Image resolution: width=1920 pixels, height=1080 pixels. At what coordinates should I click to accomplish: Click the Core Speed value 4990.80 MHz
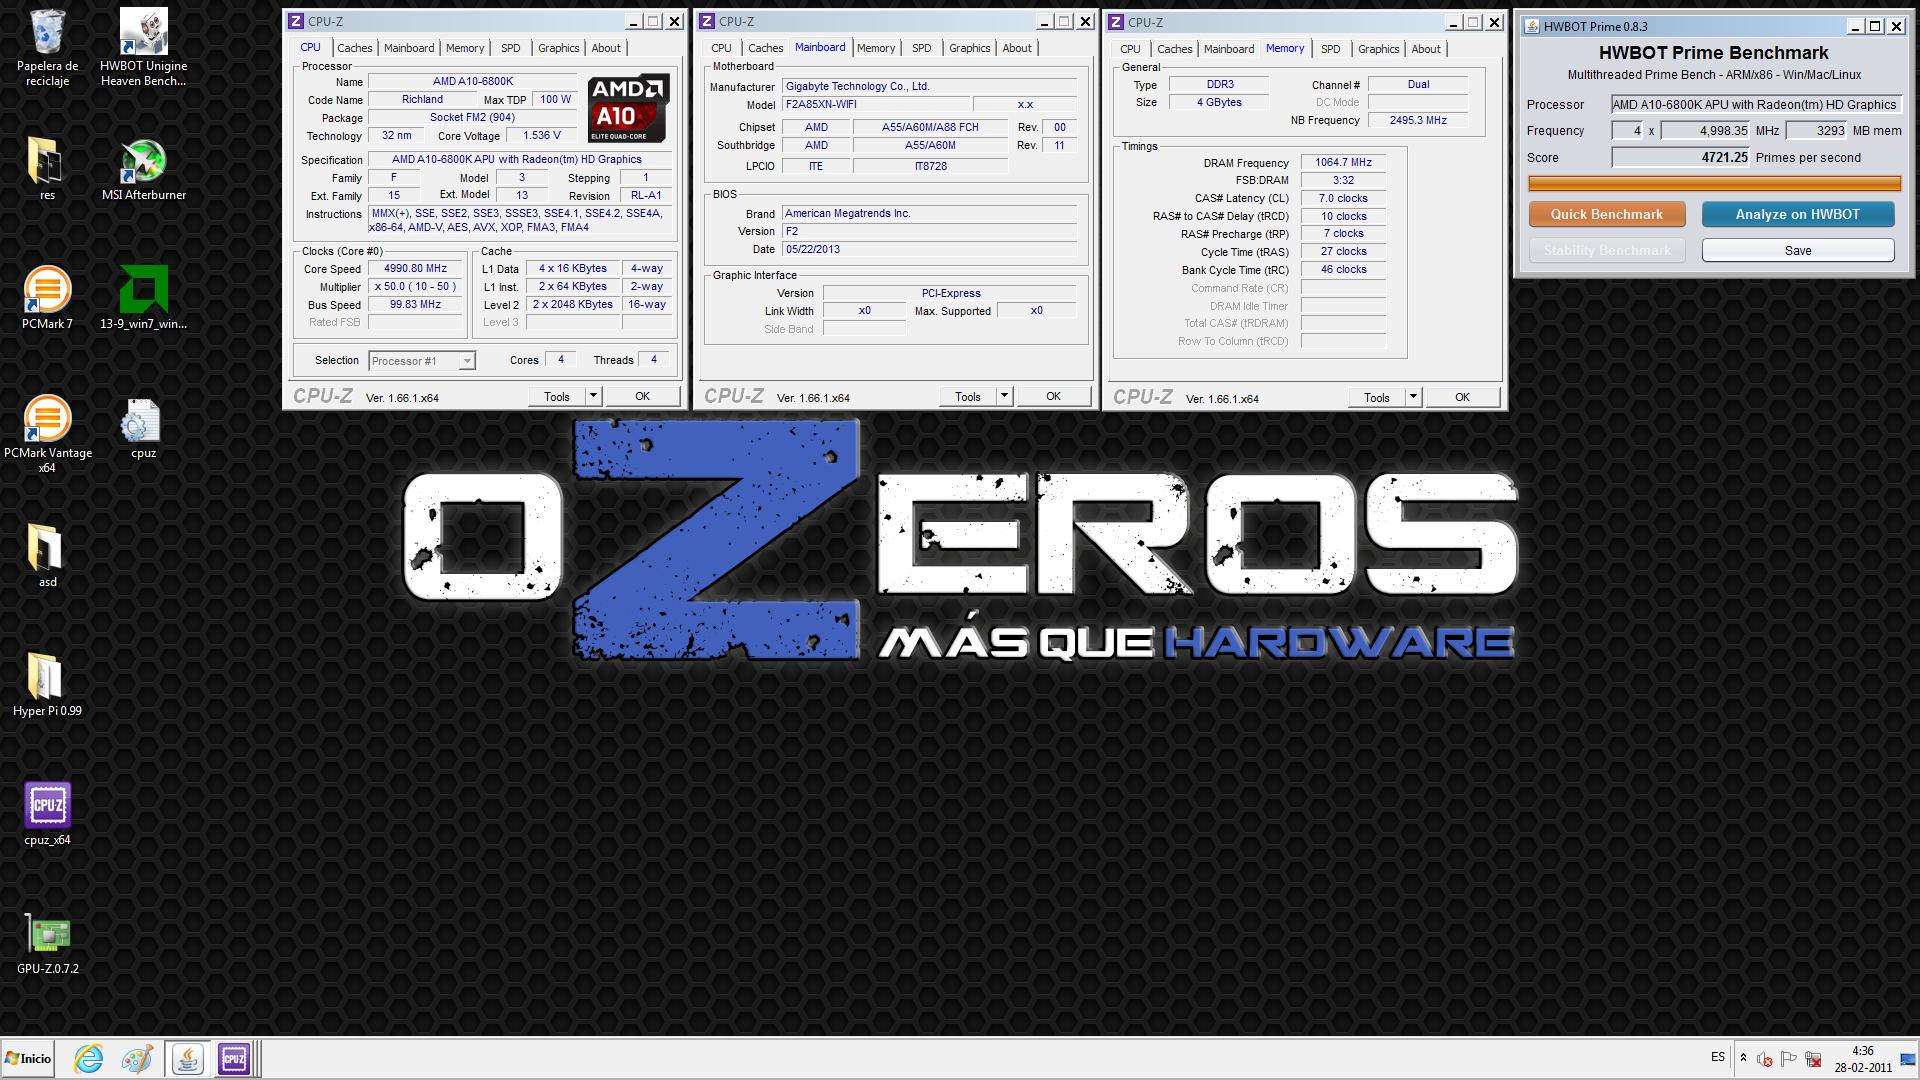(415, 268)
